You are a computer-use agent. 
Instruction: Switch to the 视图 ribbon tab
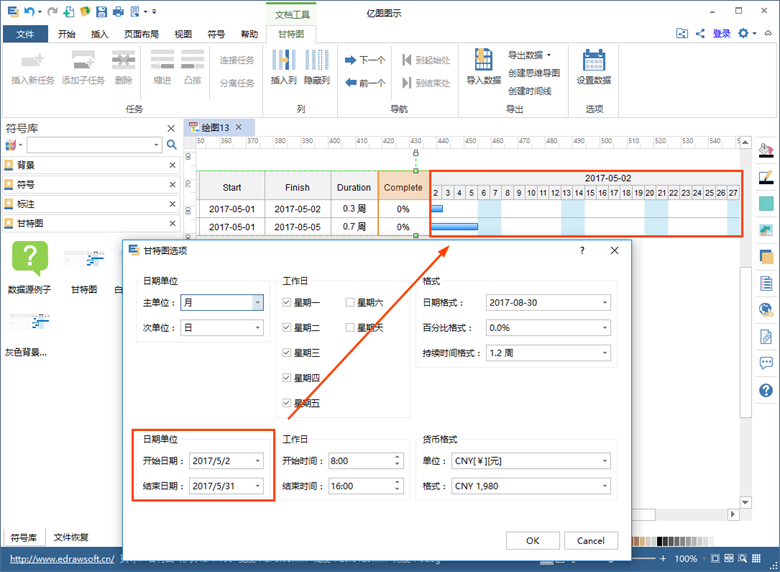[x=183, y=34]
